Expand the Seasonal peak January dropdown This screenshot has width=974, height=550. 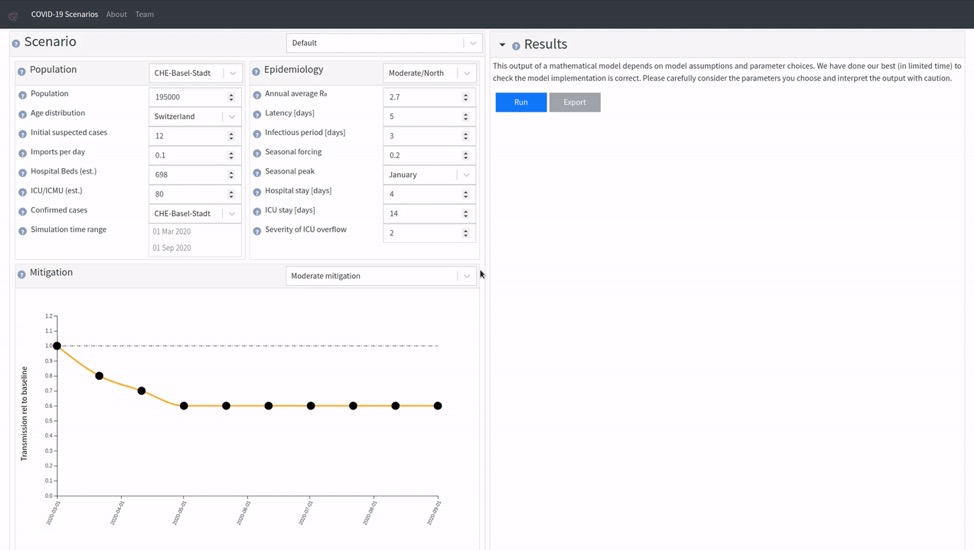(x=429, y=174)
